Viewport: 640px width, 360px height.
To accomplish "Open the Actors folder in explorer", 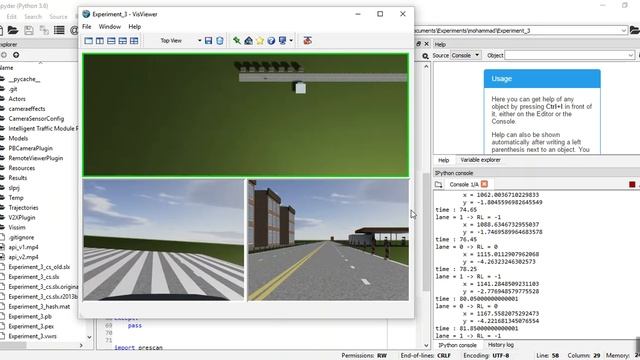I will 17,99.
